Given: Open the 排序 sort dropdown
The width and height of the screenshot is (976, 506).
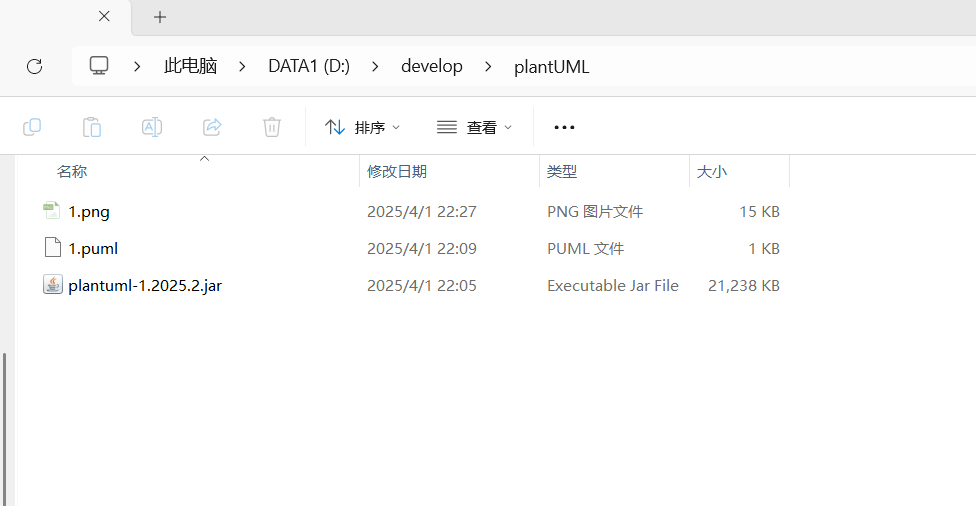Looking at the screenshot, I should [x=362, y=127].
